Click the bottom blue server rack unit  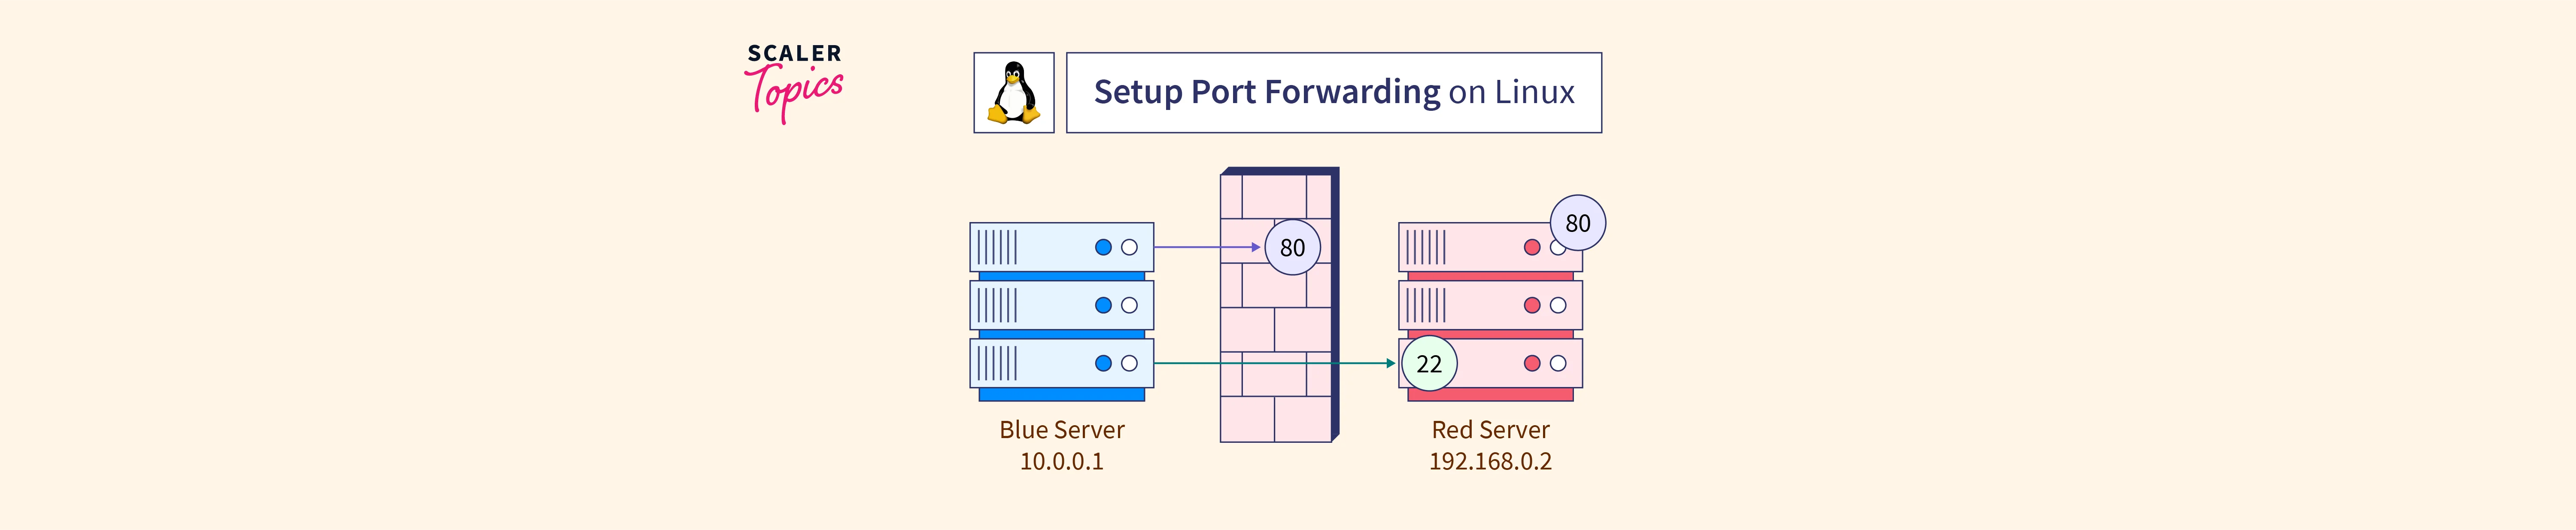[x=1060, y=363]
